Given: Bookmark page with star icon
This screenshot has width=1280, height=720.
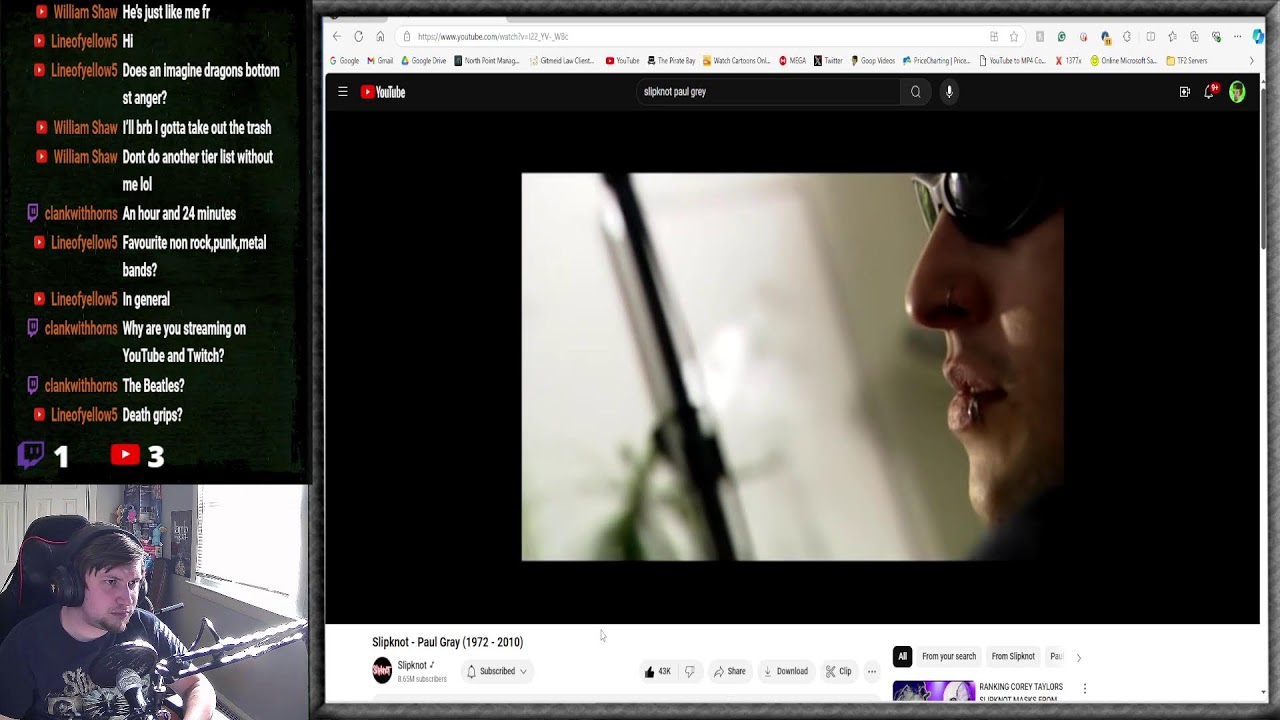Looking at the screenshot, I should [1014, 36].
